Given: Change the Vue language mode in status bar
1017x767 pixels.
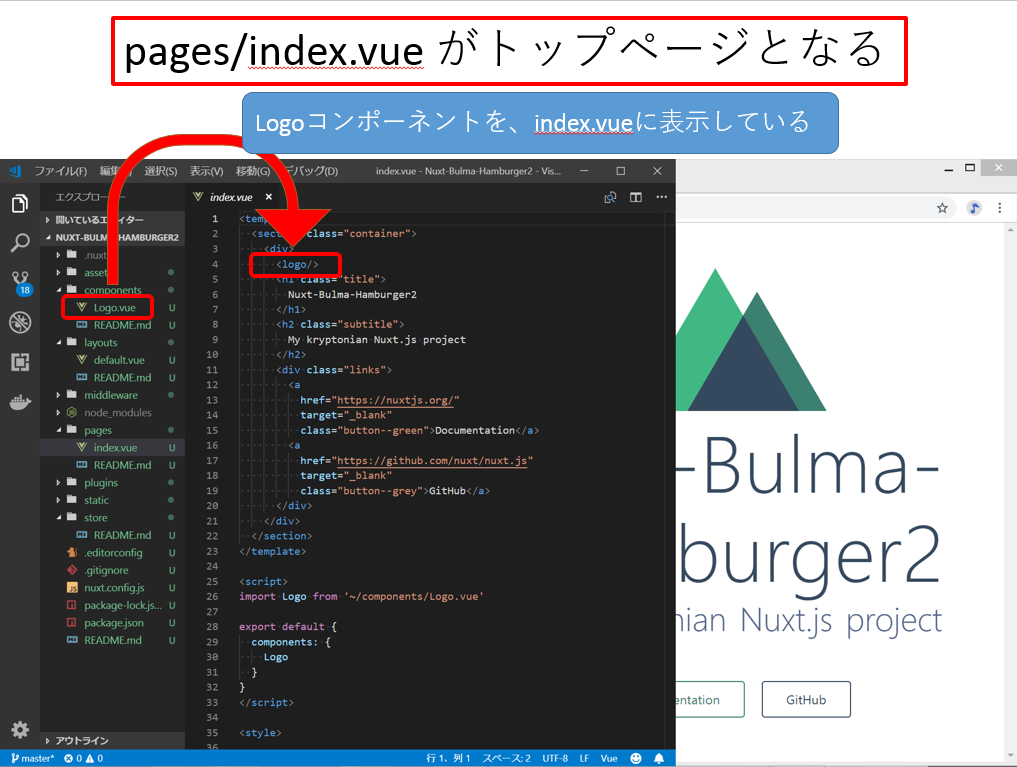Looking at the screenshot, I should [x=609, y=758].
